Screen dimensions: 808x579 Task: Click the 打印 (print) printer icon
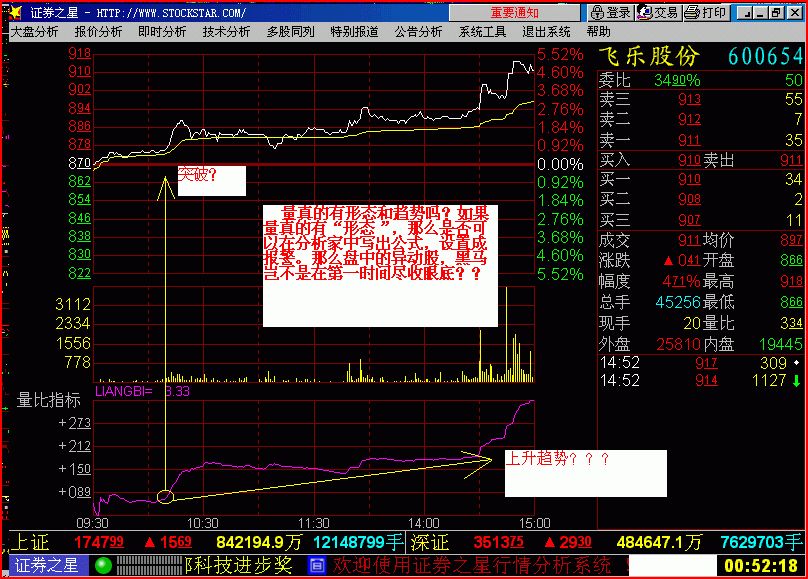pyautogui.click(x=706, y=13)
